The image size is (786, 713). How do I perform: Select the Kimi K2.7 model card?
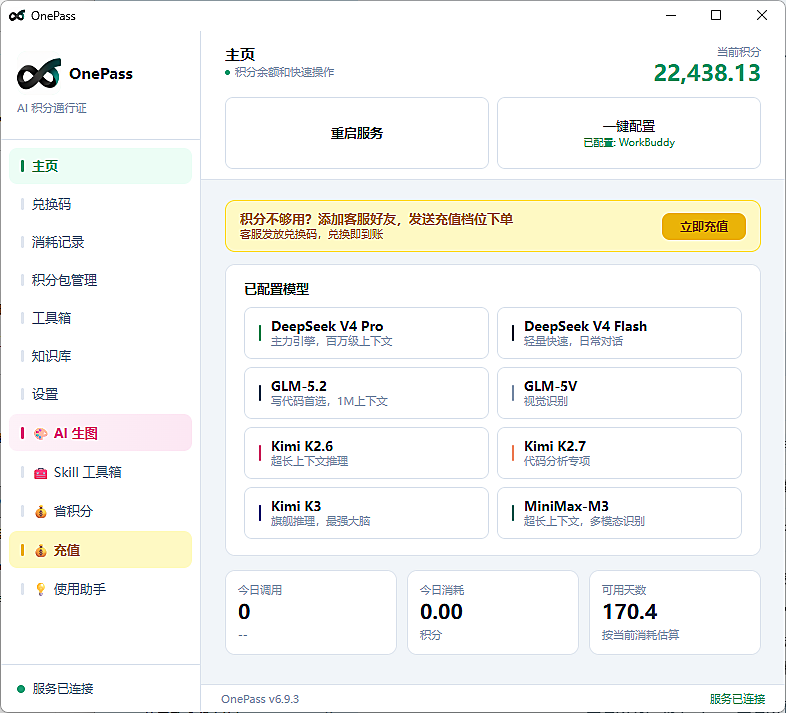[619, 453]
